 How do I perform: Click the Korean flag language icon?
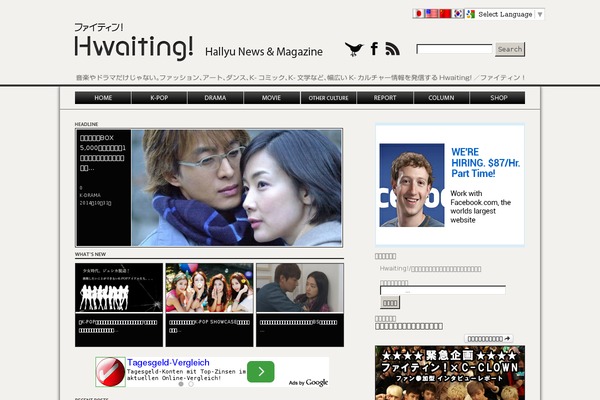(x=458, y=14)
